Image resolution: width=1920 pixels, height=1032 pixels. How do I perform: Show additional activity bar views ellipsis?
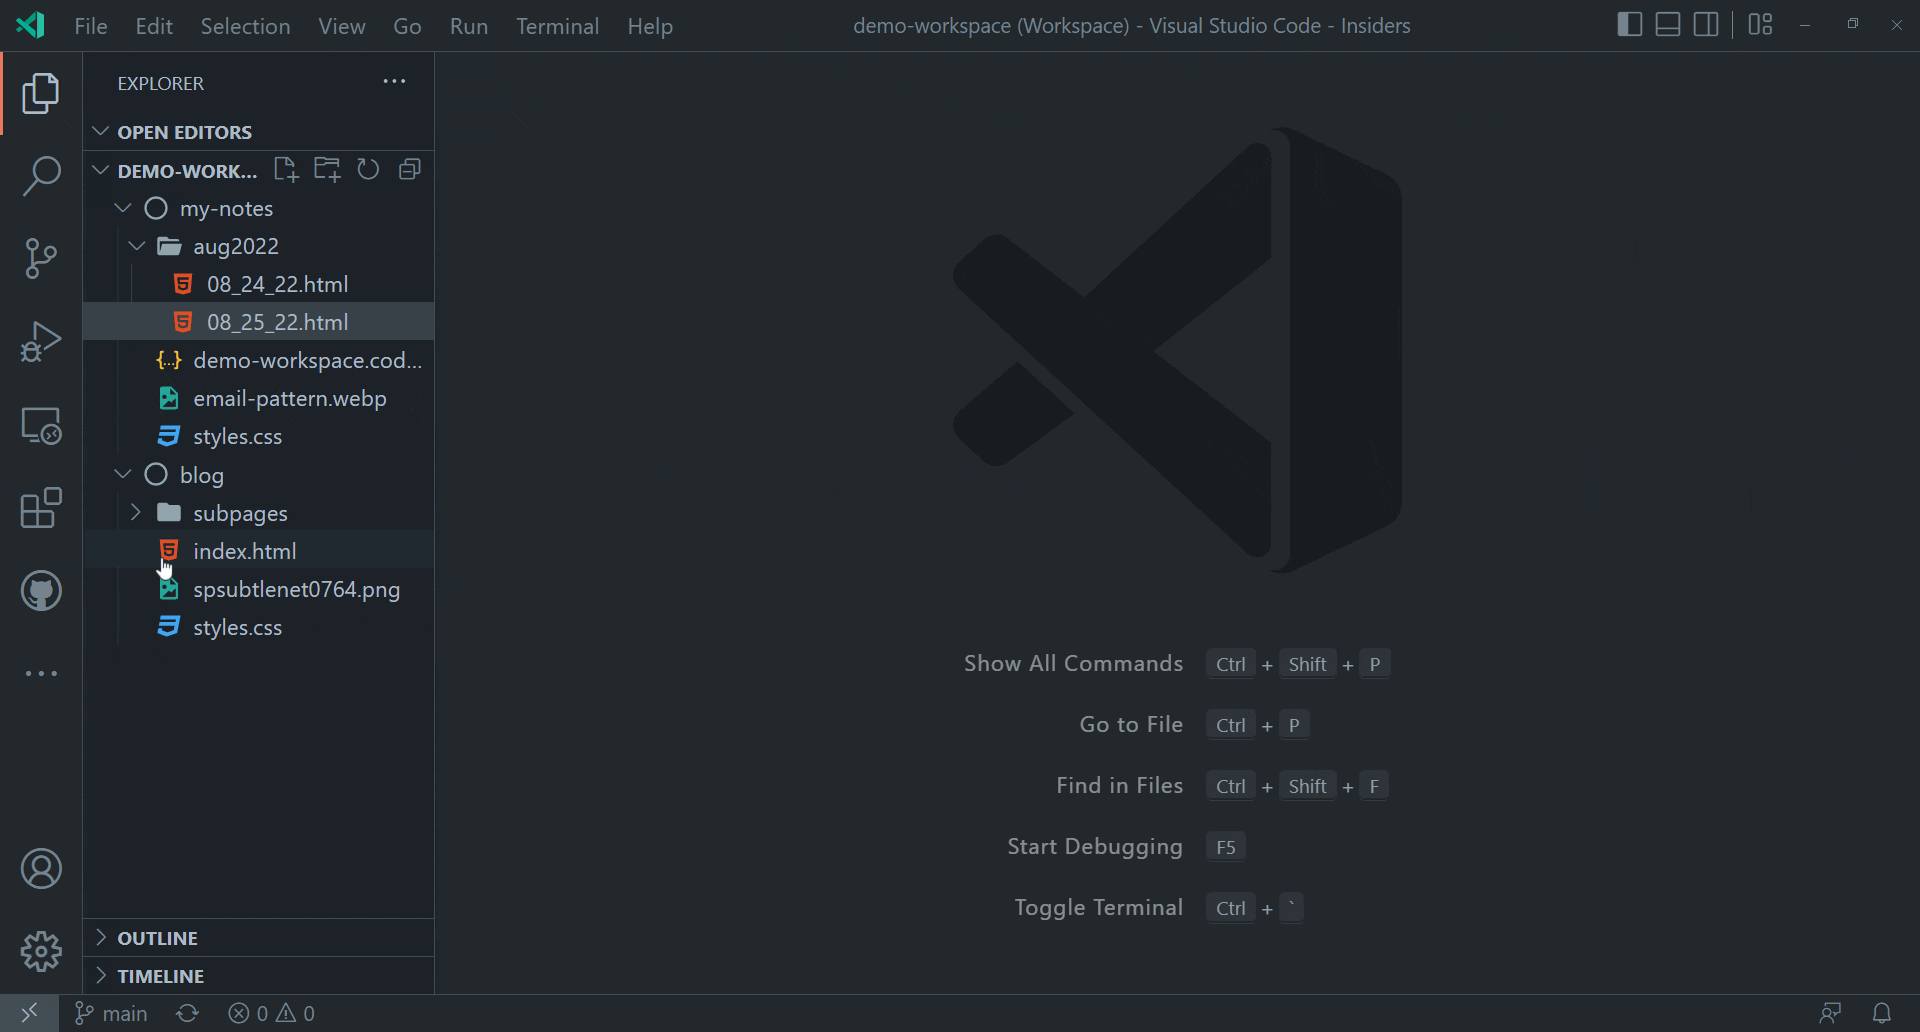41,674
